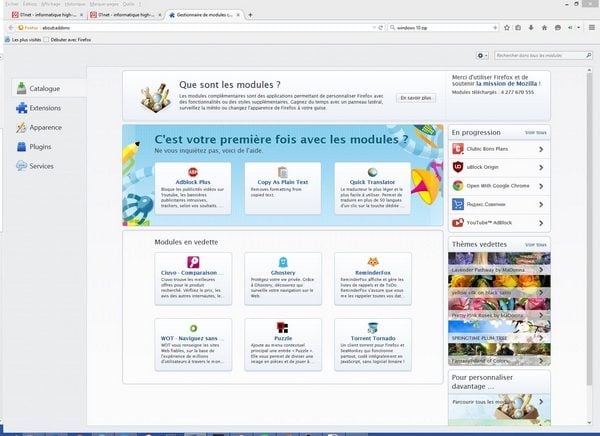Expand Clubic Bons Plans chevron
The height and width of the screenshot is (436, 600).
pyautogui.click(x=541, y=149)
